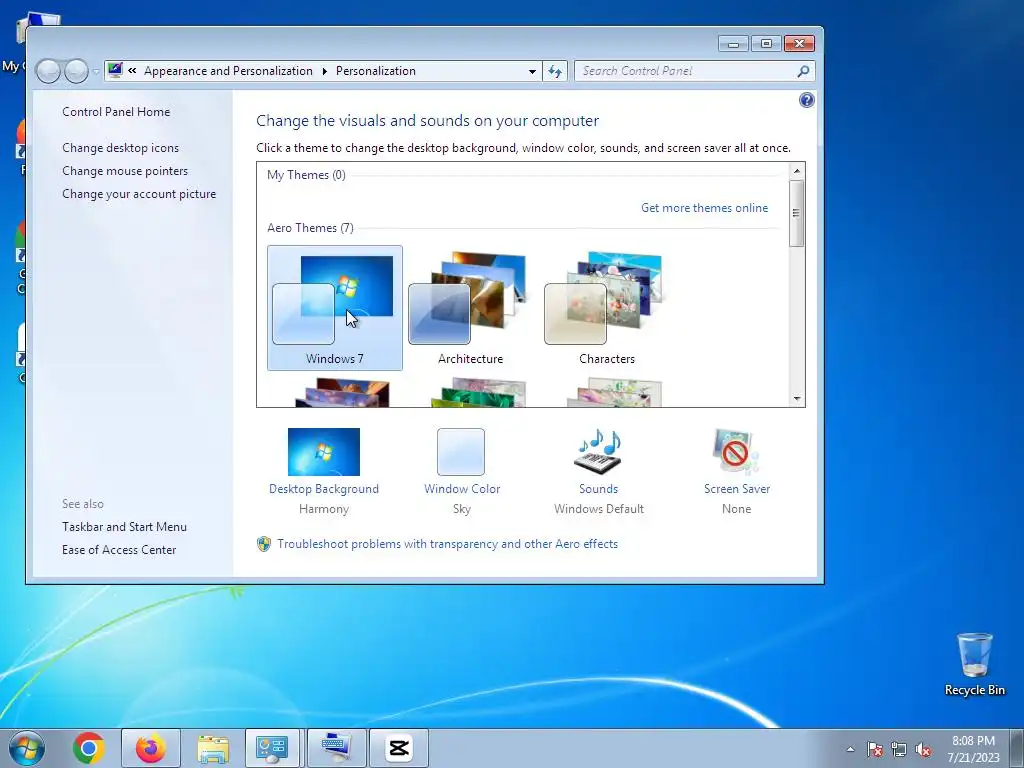This screenshot has height=768, width=1024.
Task: Show hidden tray icons arrow
Action: [x=850, y=749]
